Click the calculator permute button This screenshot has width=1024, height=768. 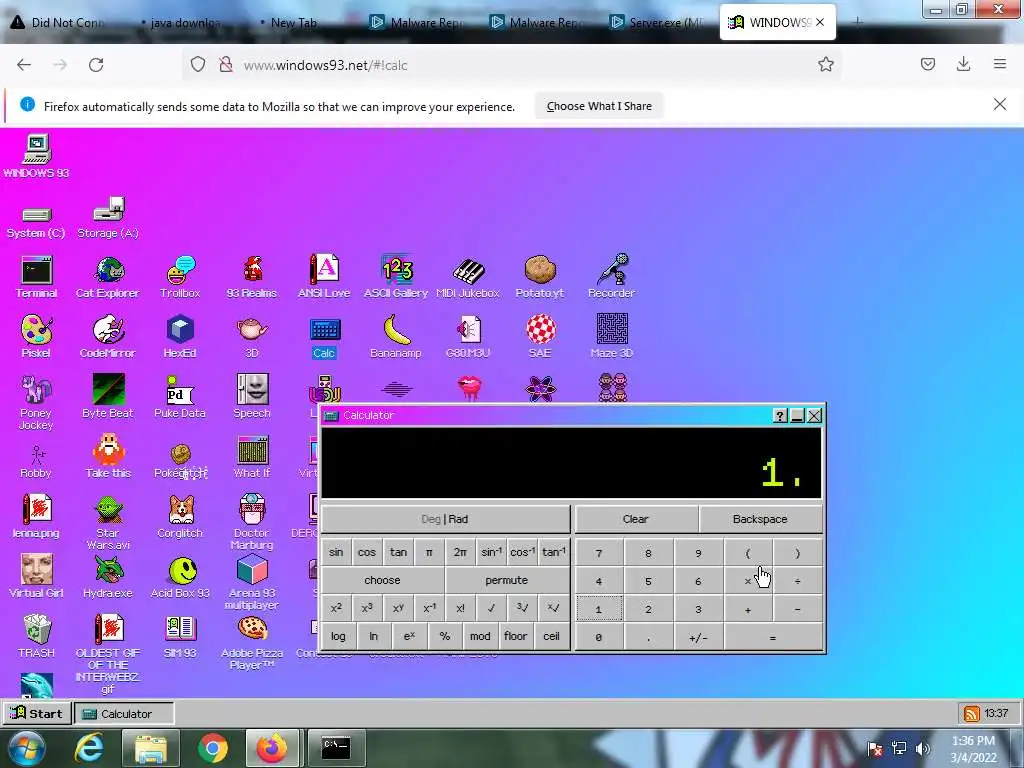(507, 580)
